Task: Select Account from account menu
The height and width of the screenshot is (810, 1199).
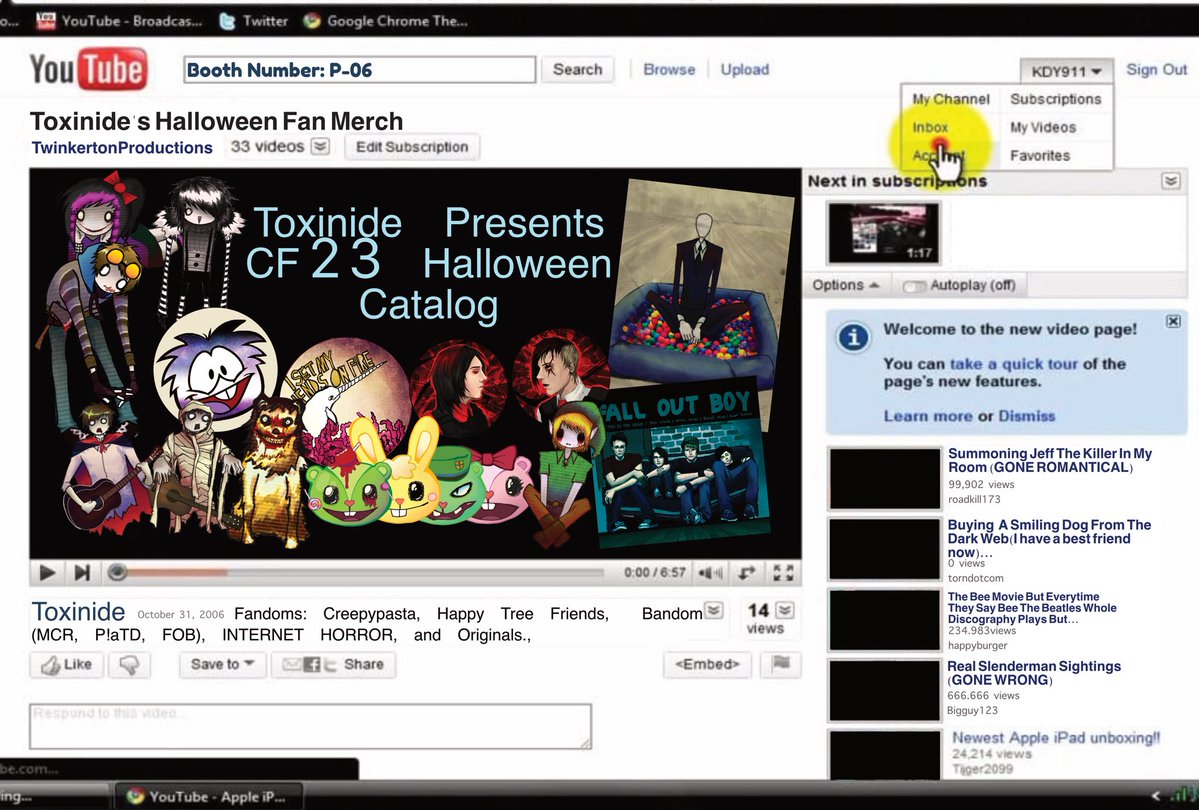Action: [937, 156]
